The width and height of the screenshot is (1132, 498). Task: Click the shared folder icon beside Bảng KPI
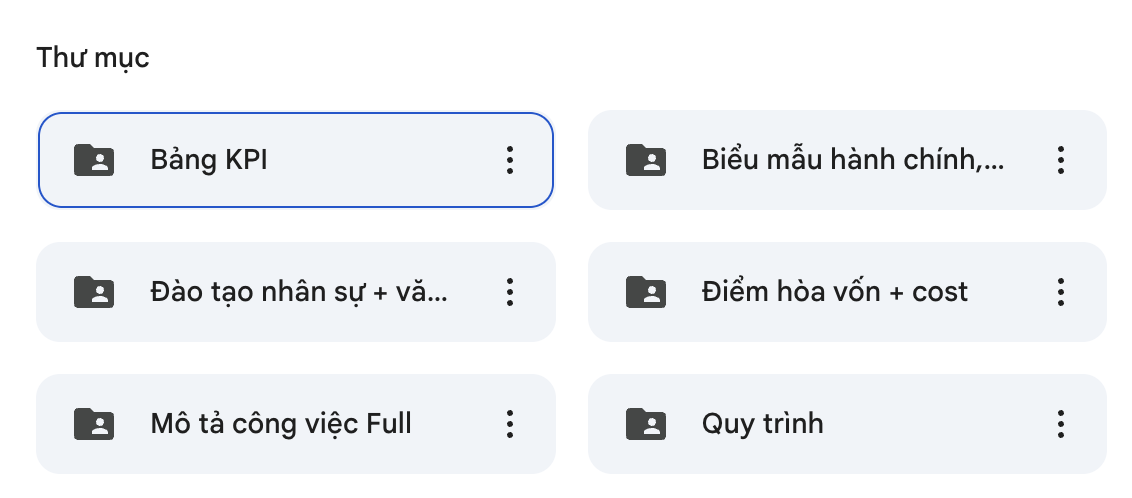(94, 160)
